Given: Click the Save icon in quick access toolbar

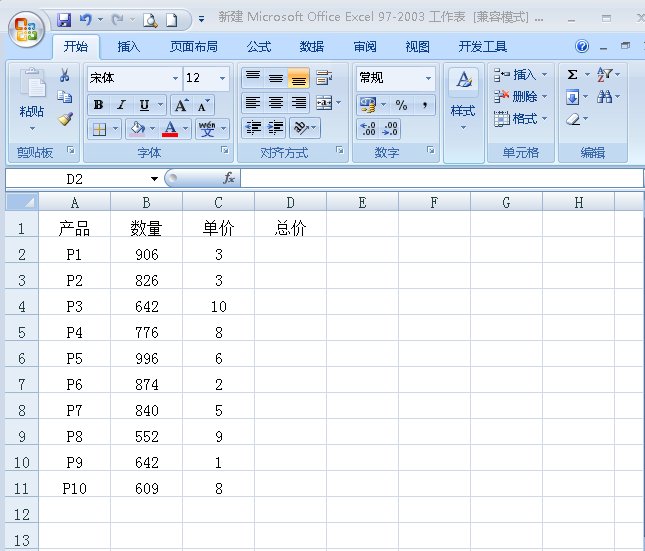Looking at the screenshot, I should click(64, 19).
